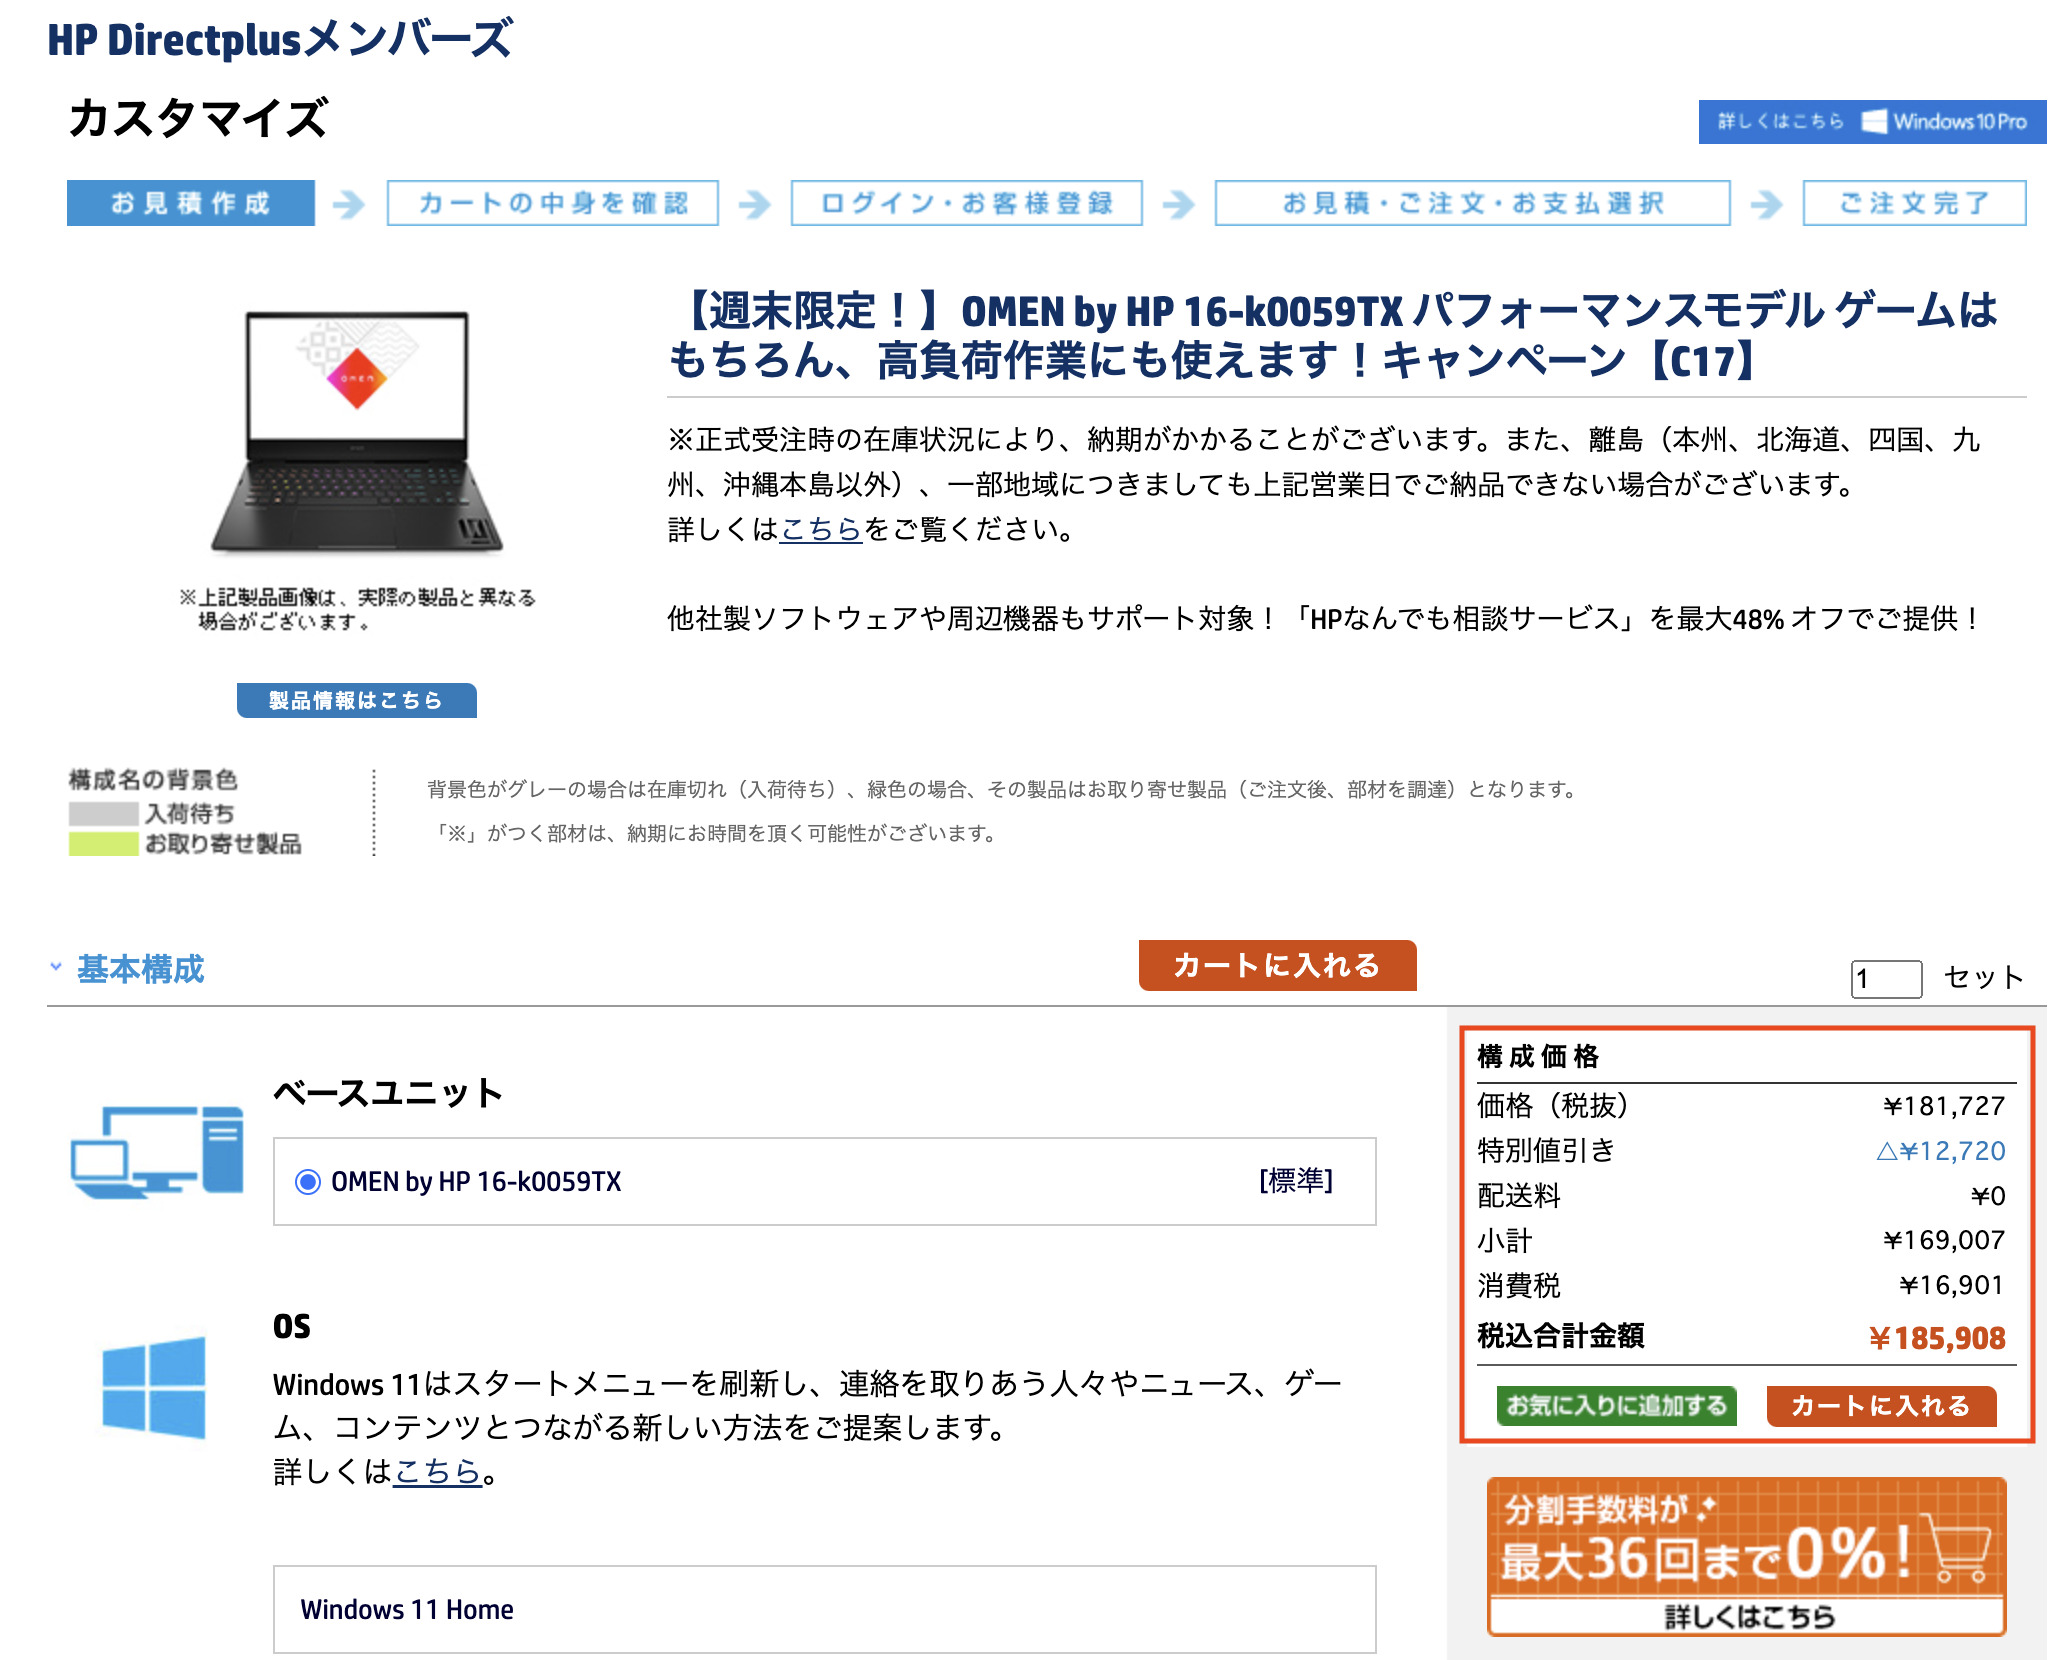2050x1660 pixels.
Task: Follow the こちら link about delivery details
Action: tap(821, 529)
